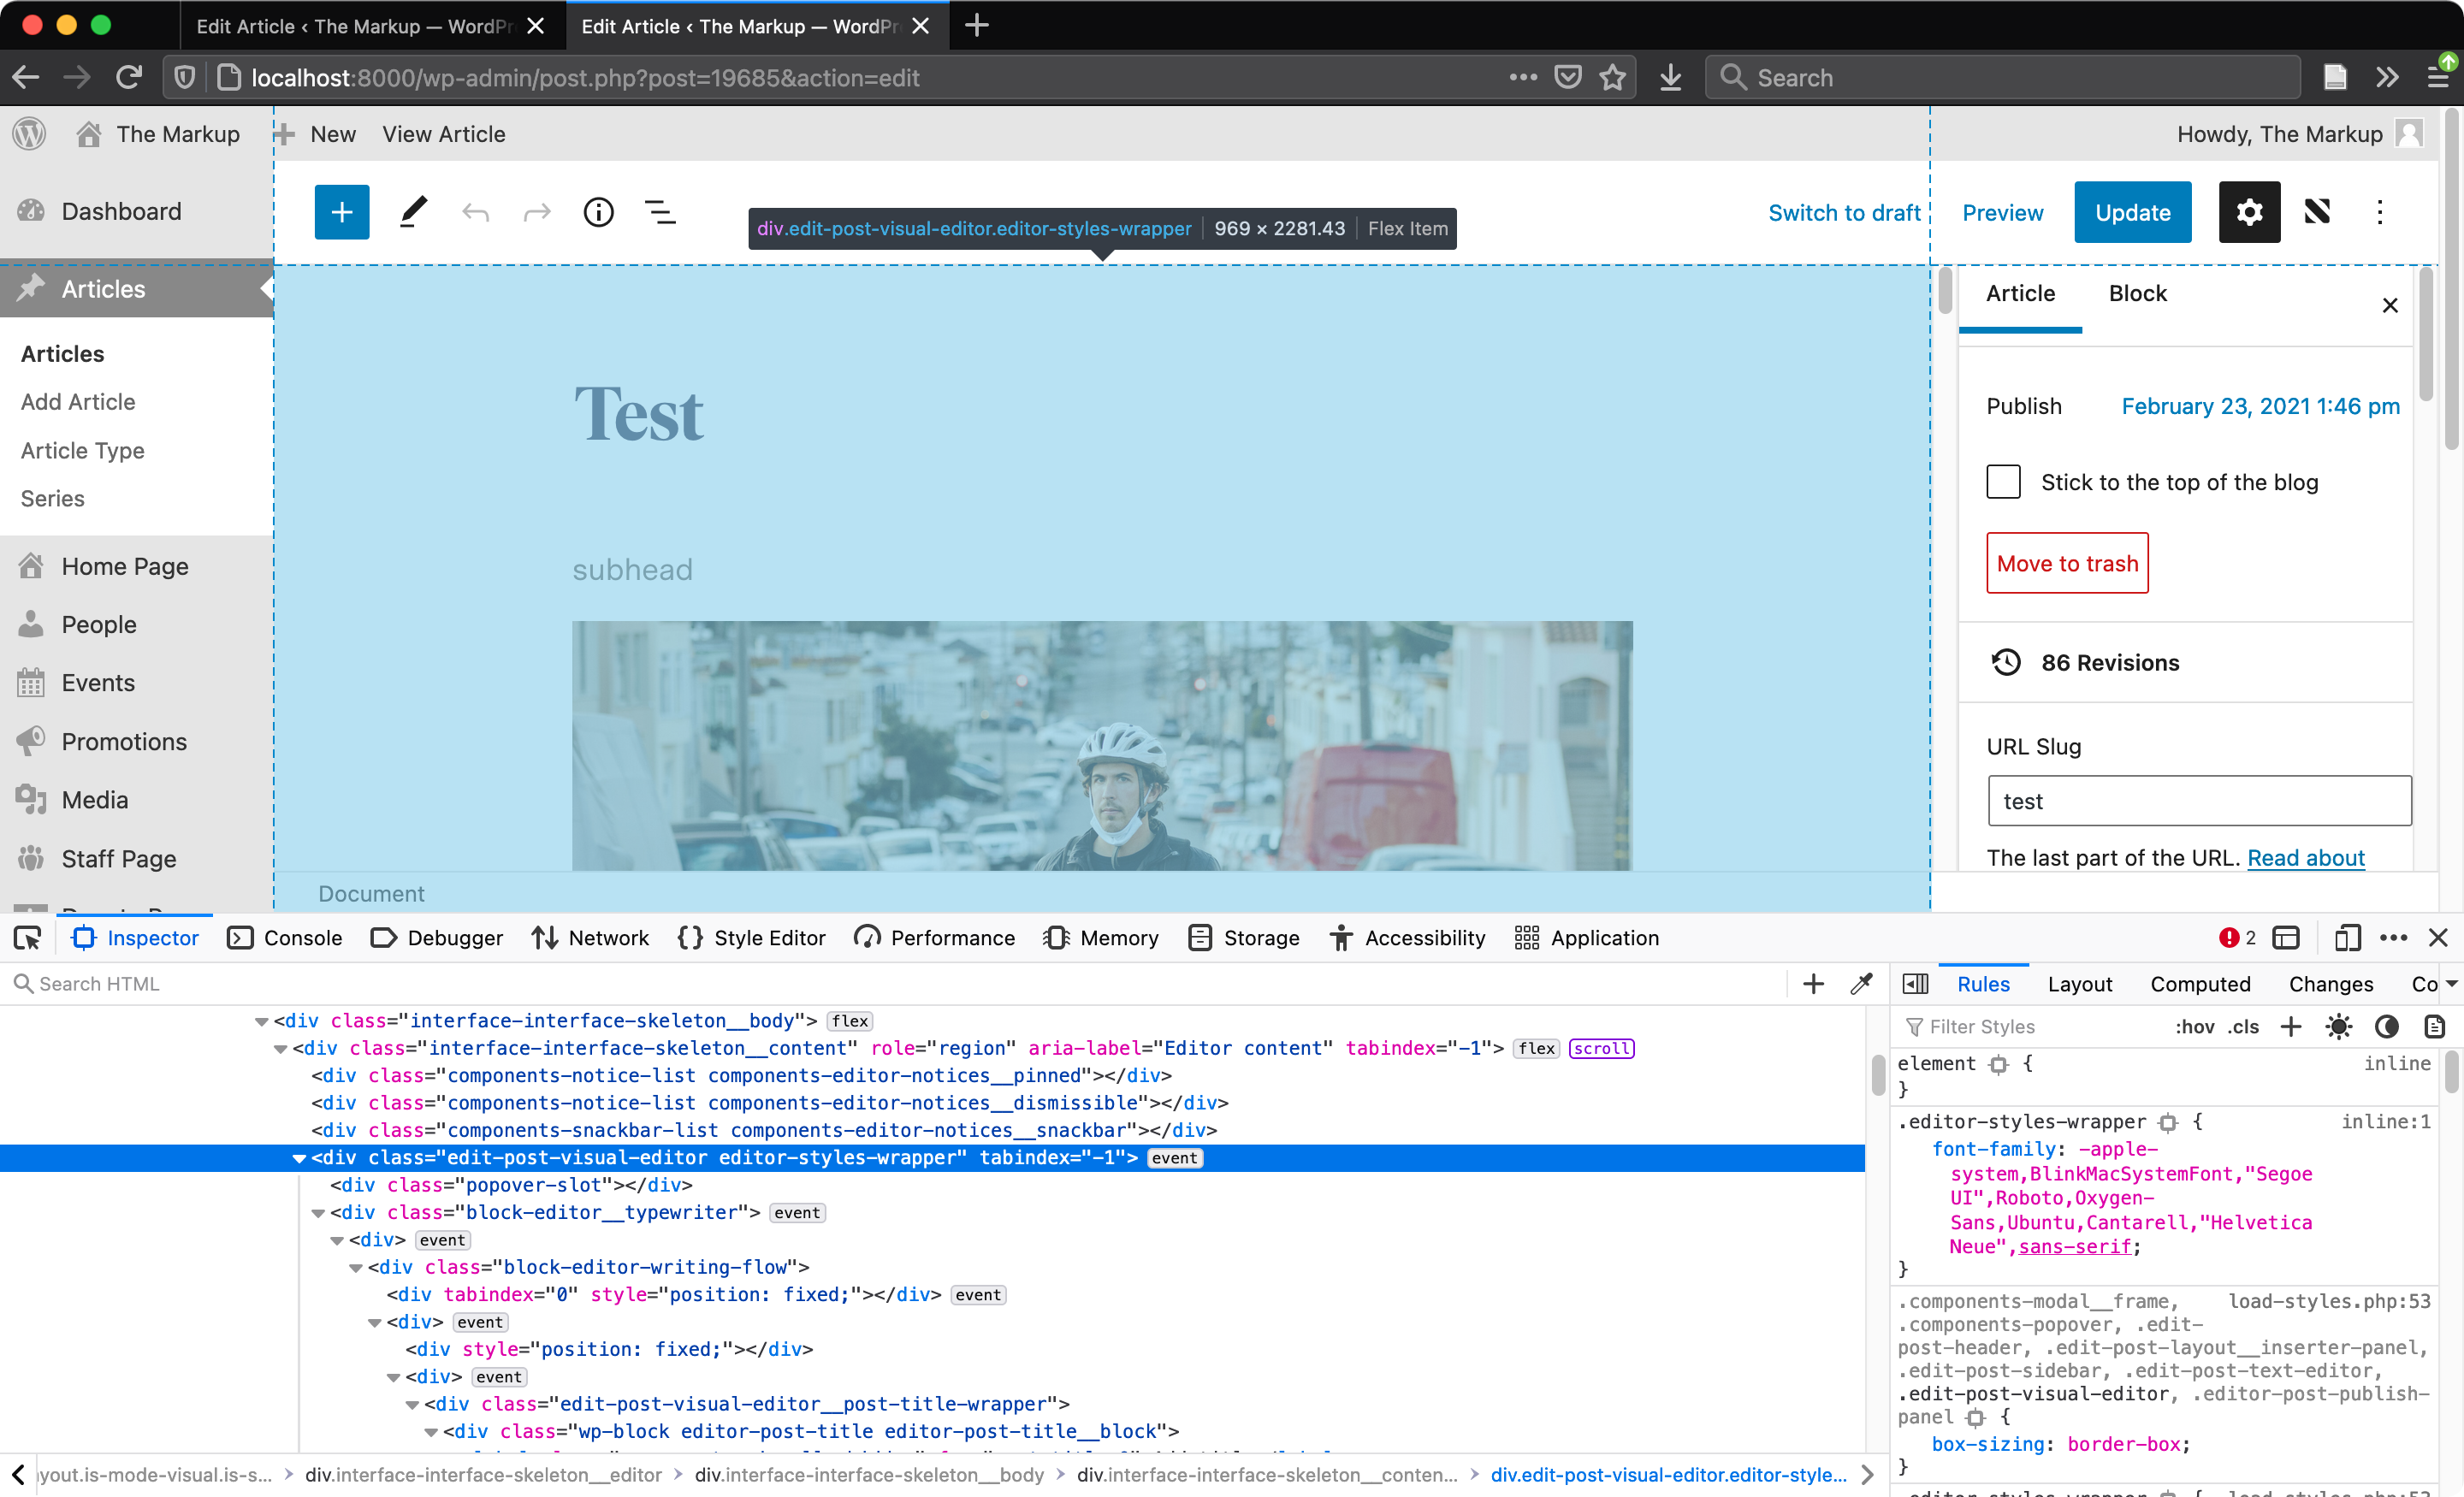Click the Update button

2132,212
